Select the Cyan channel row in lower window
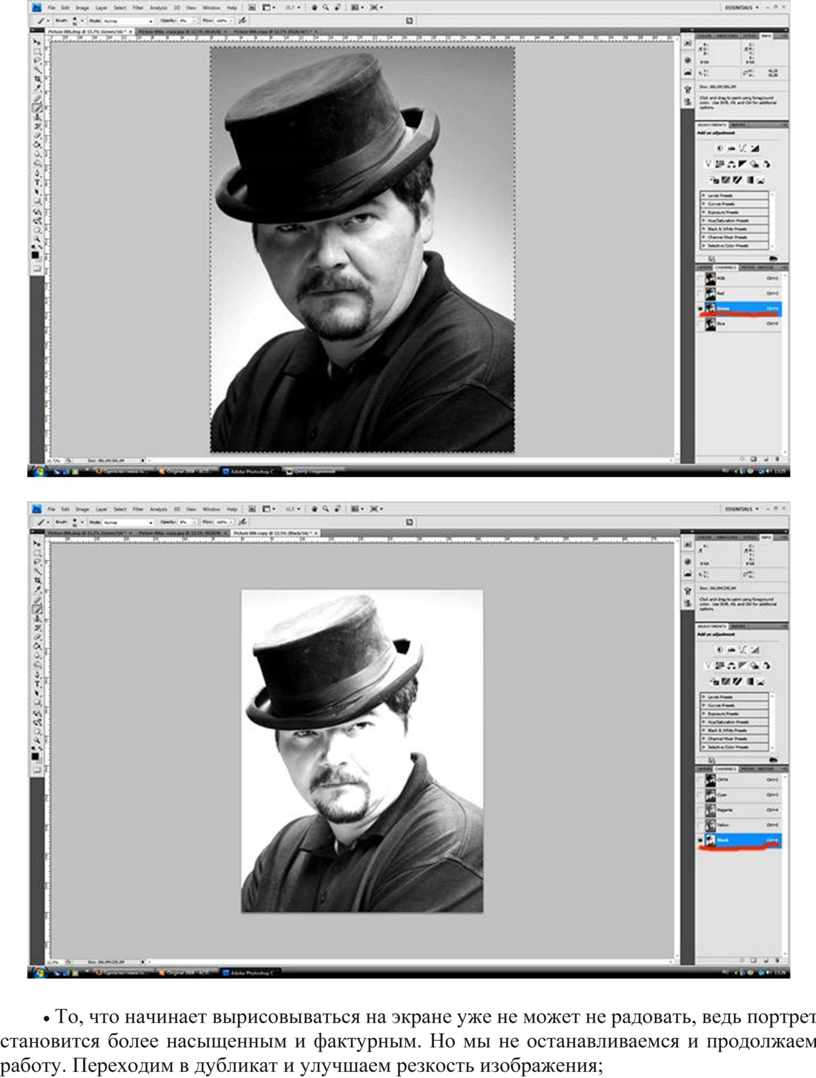816x1078 pixels. [739, 795]
